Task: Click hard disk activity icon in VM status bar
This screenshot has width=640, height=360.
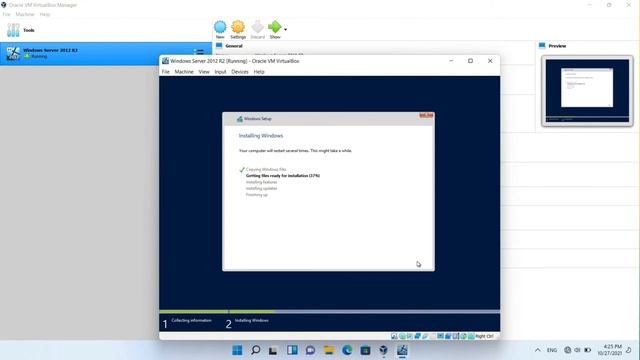Action: tap(394, 336)
